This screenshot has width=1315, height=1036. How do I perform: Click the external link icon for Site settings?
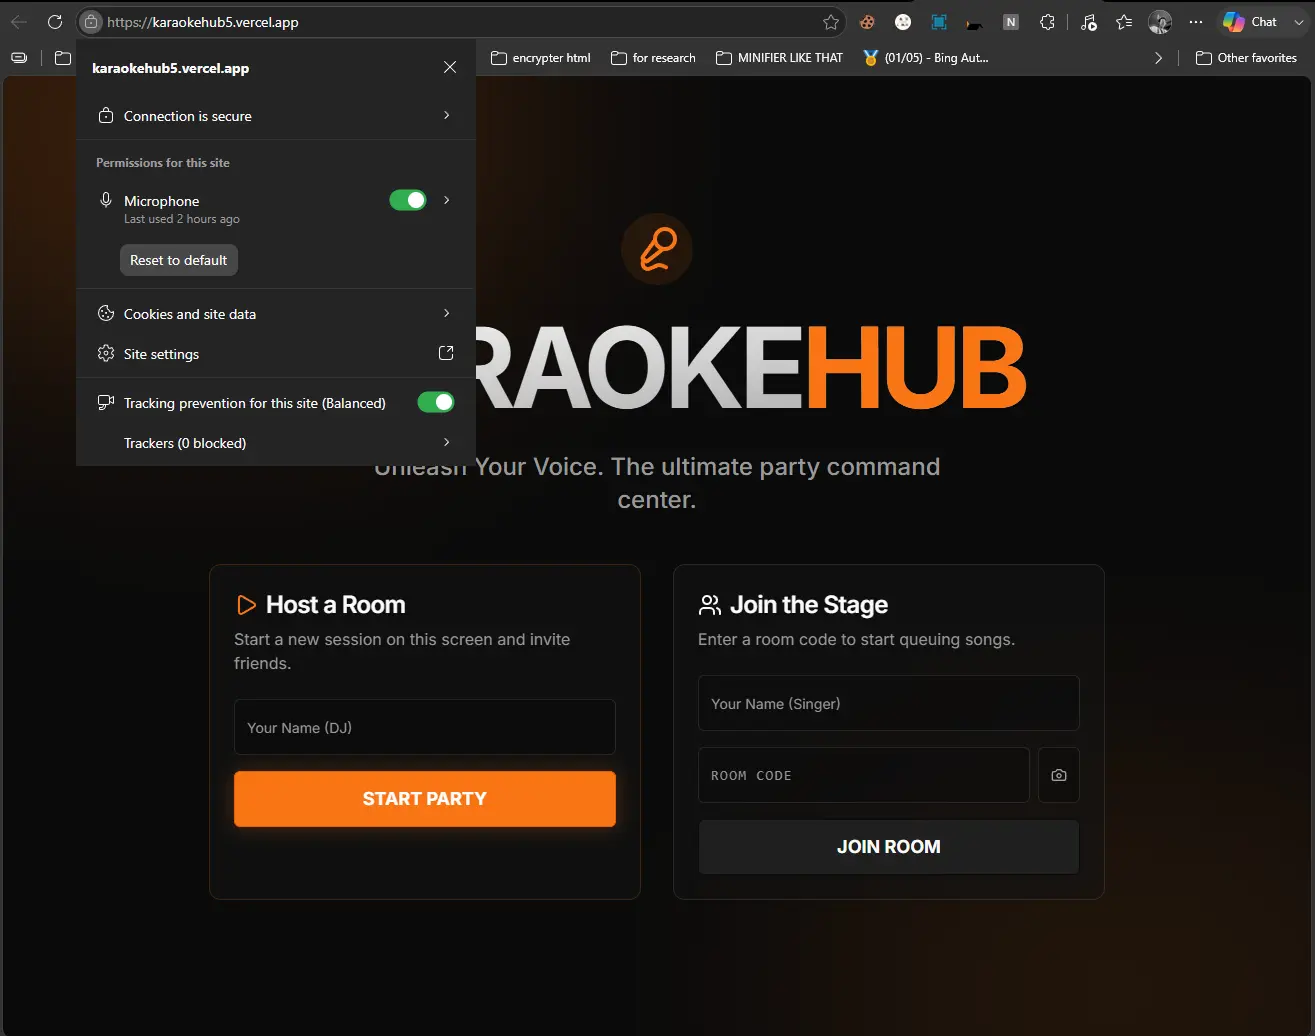(446, 353)
